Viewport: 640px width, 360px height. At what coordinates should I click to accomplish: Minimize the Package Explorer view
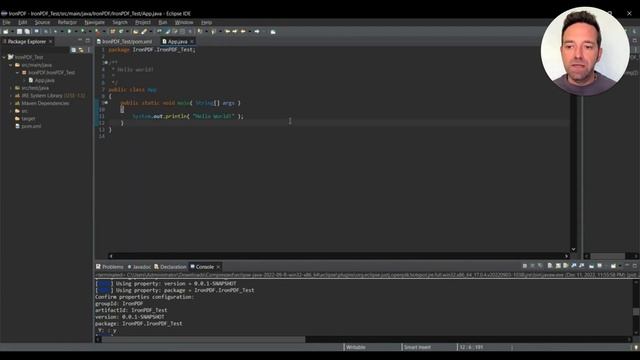click(80, 40)
